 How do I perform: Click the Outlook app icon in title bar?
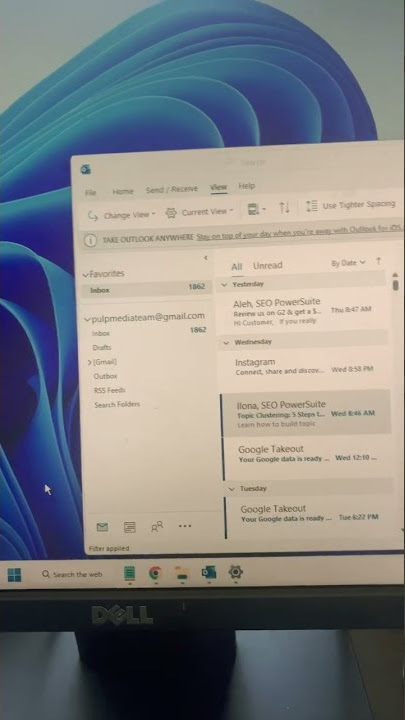click(85, 169)
